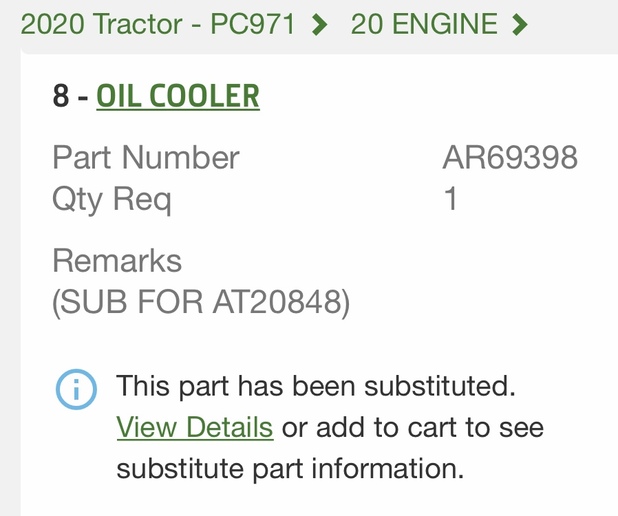
Task: Open the 20 ENGINE breadcrumb link
Action: click(x=424, y=24)
